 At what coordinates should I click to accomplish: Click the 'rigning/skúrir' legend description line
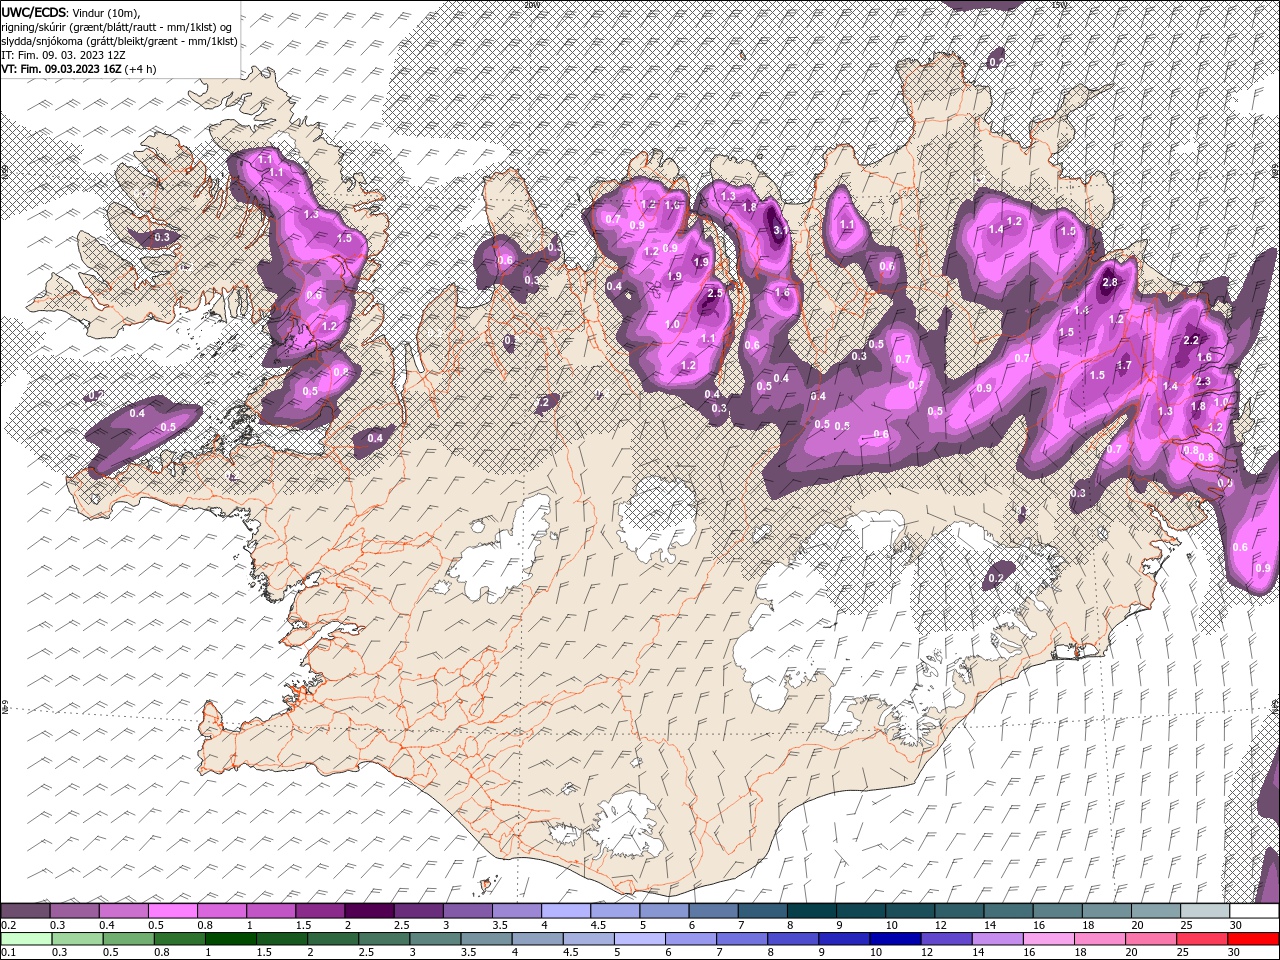(116, 26)
